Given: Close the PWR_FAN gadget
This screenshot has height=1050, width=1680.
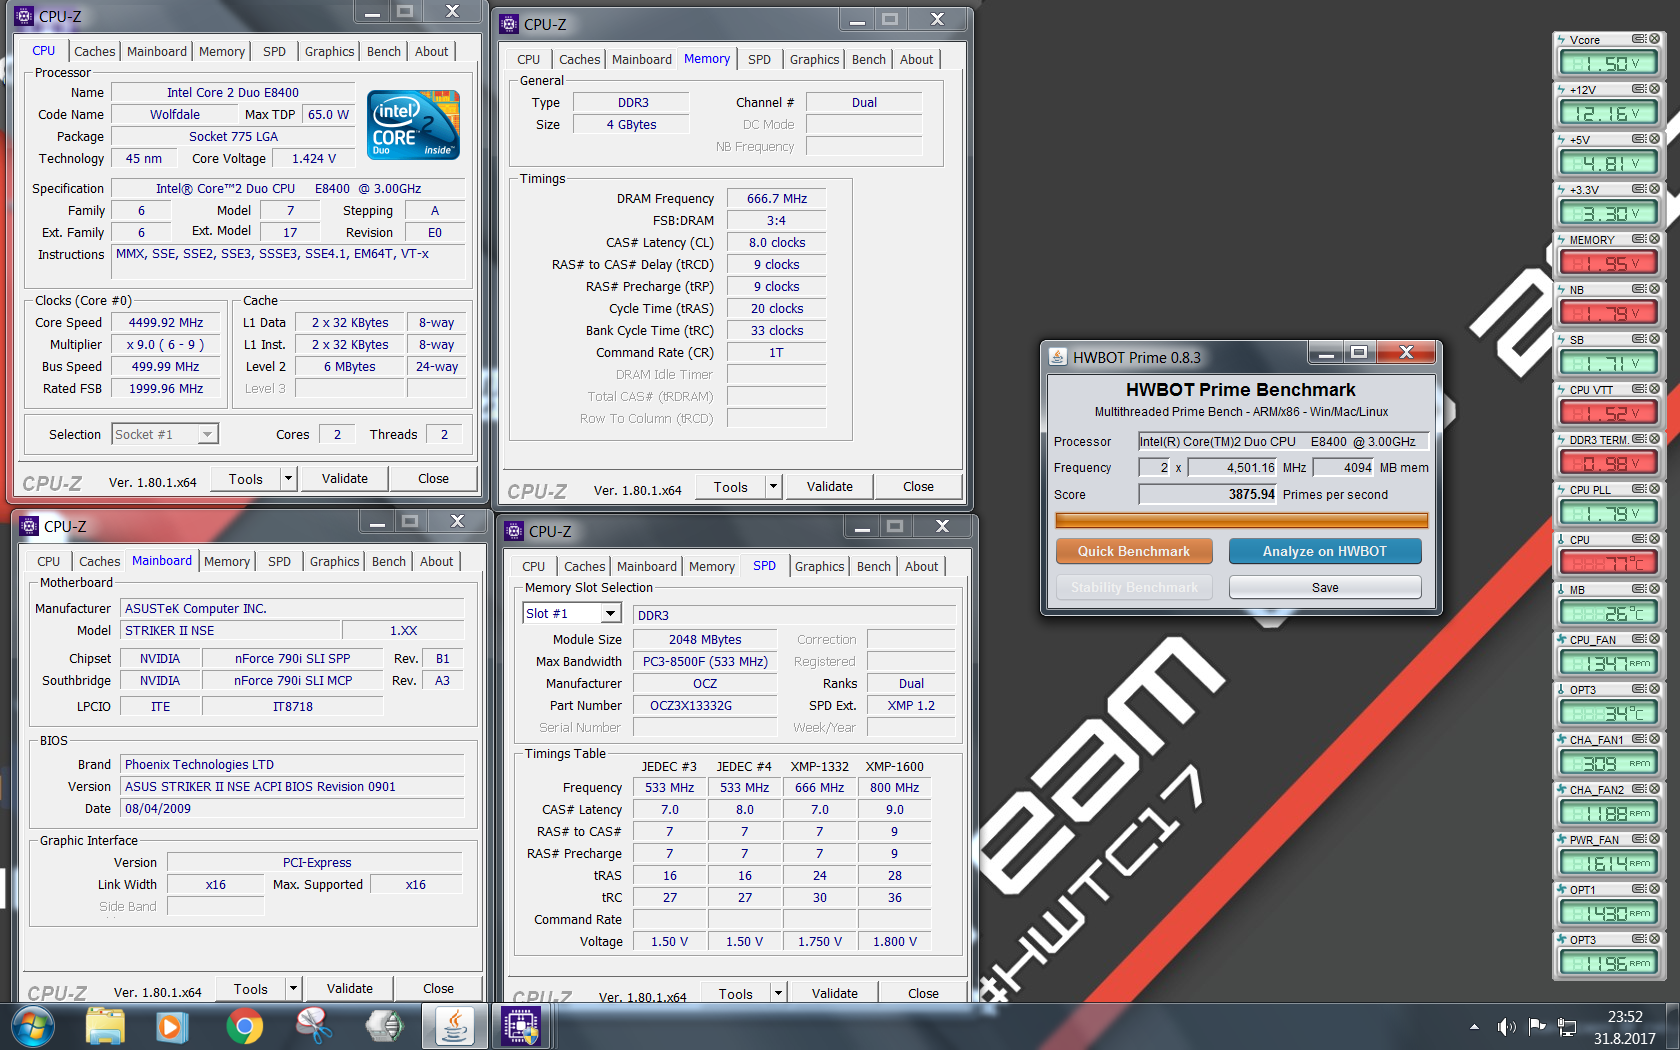Looking at the screenshot, I should (x=1654, y=839).
